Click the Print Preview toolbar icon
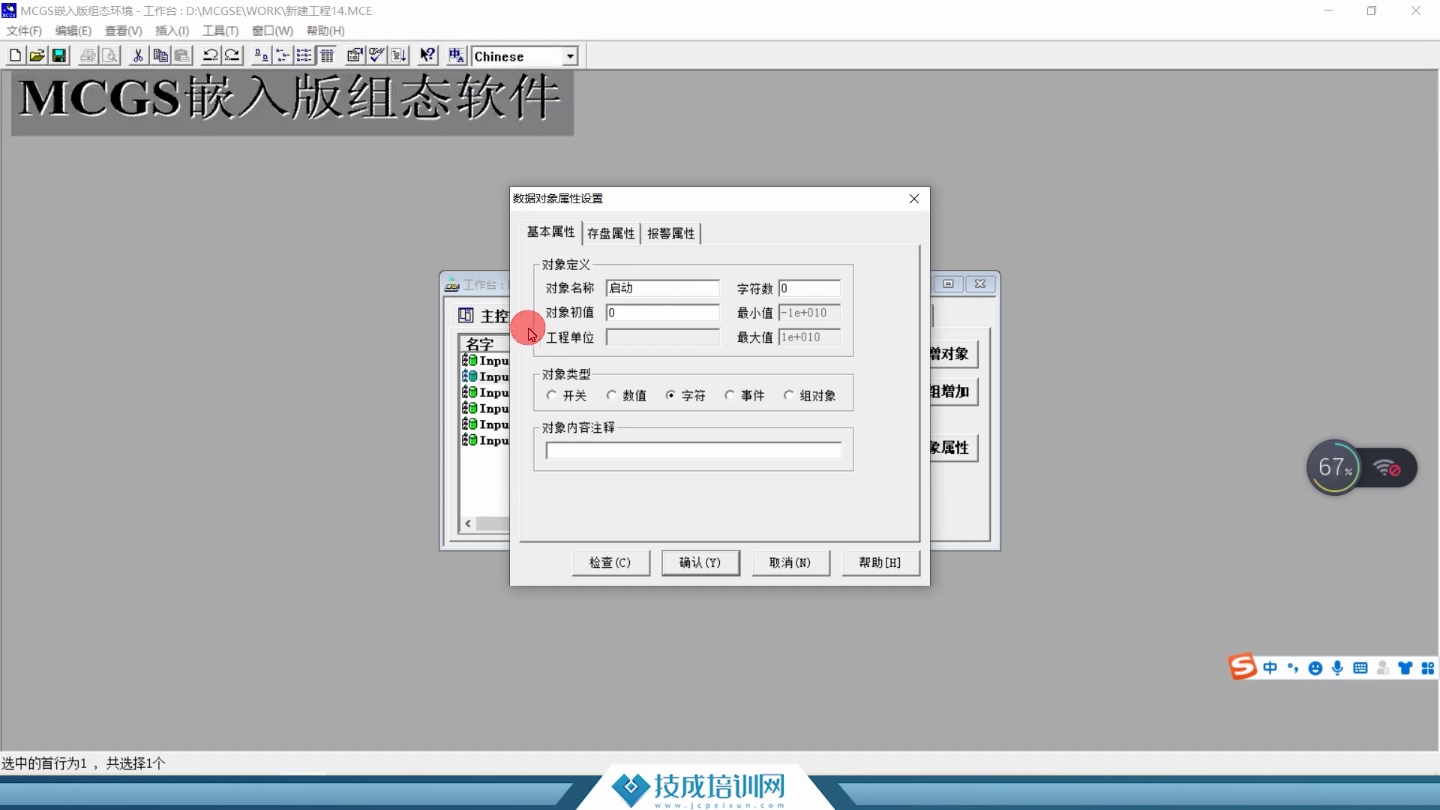 point(110,56)
